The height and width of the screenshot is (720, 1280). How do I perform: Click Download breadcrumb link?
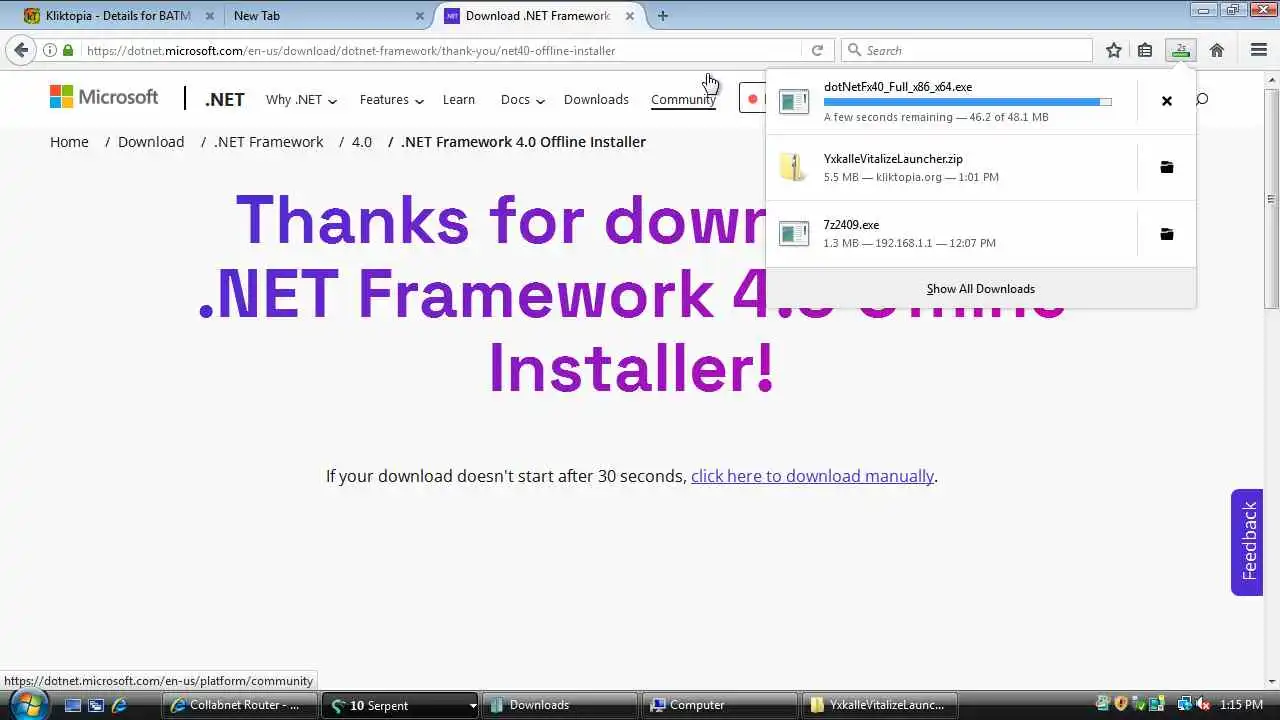click(151, 142)
